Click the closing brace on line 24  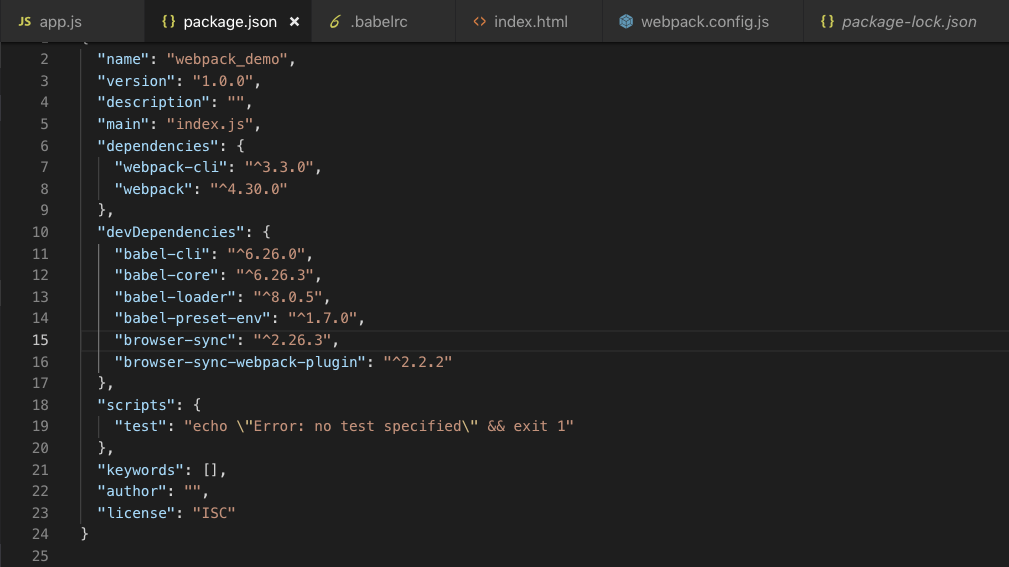84,534
